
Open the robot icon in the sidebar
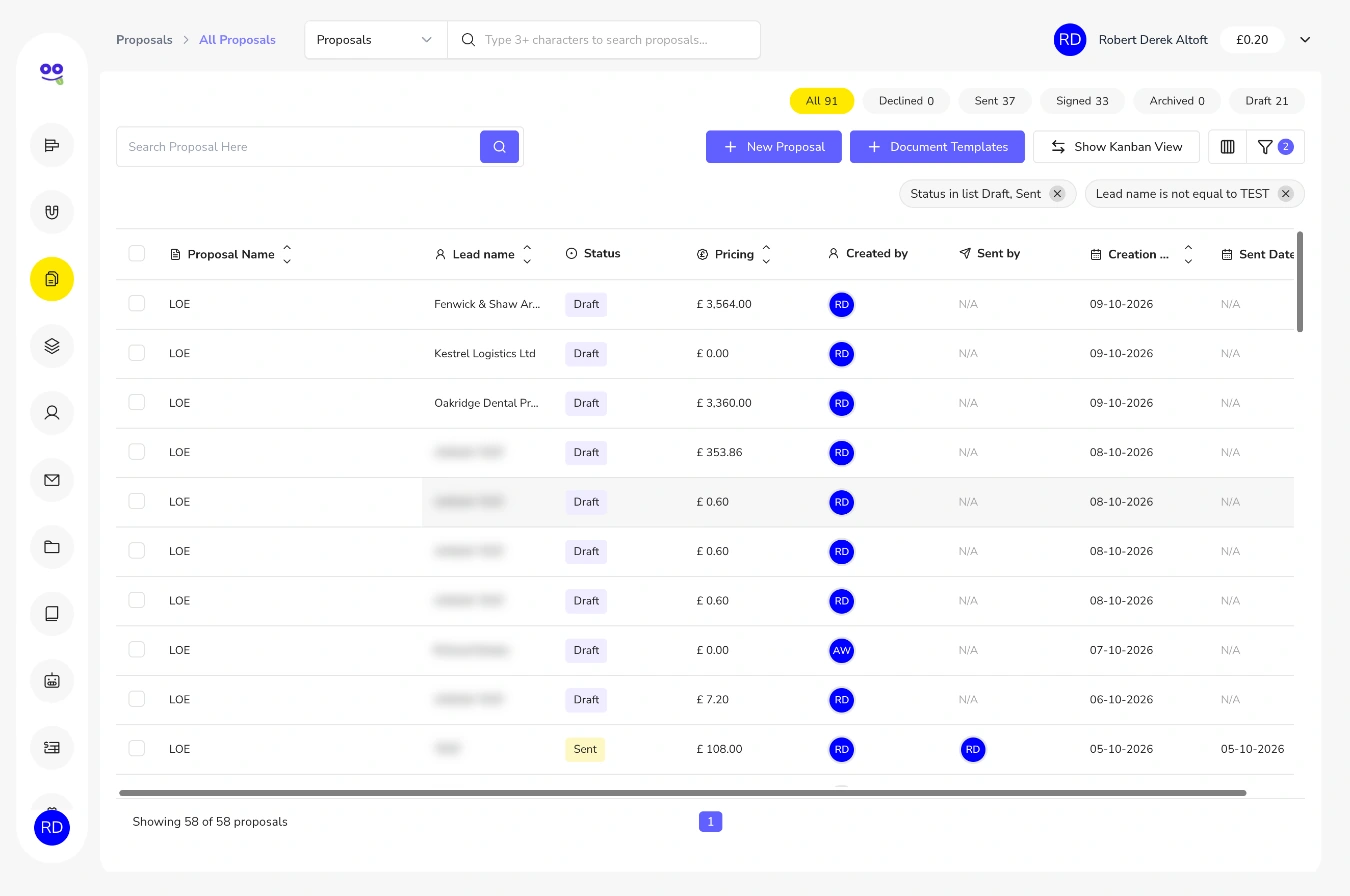pyautogui.click(x=52, y=681)
